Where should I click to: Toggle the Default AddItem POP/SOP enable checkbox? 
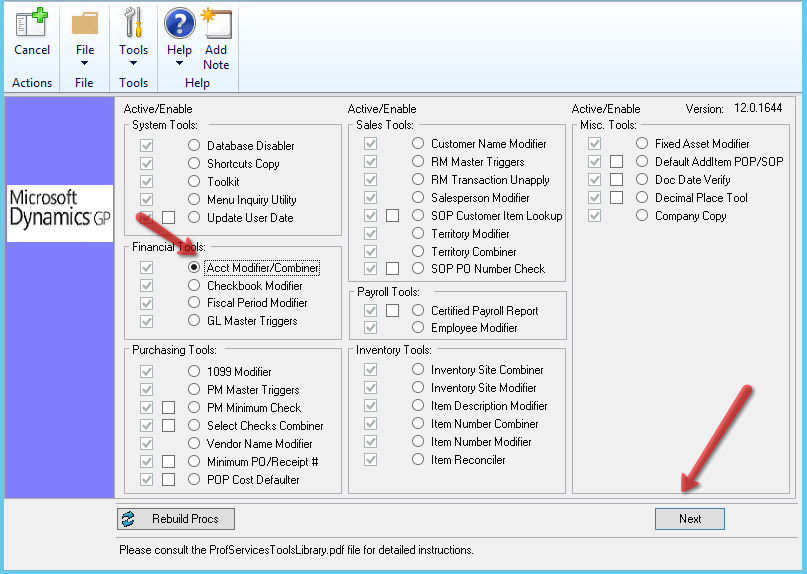click(616, 162)
